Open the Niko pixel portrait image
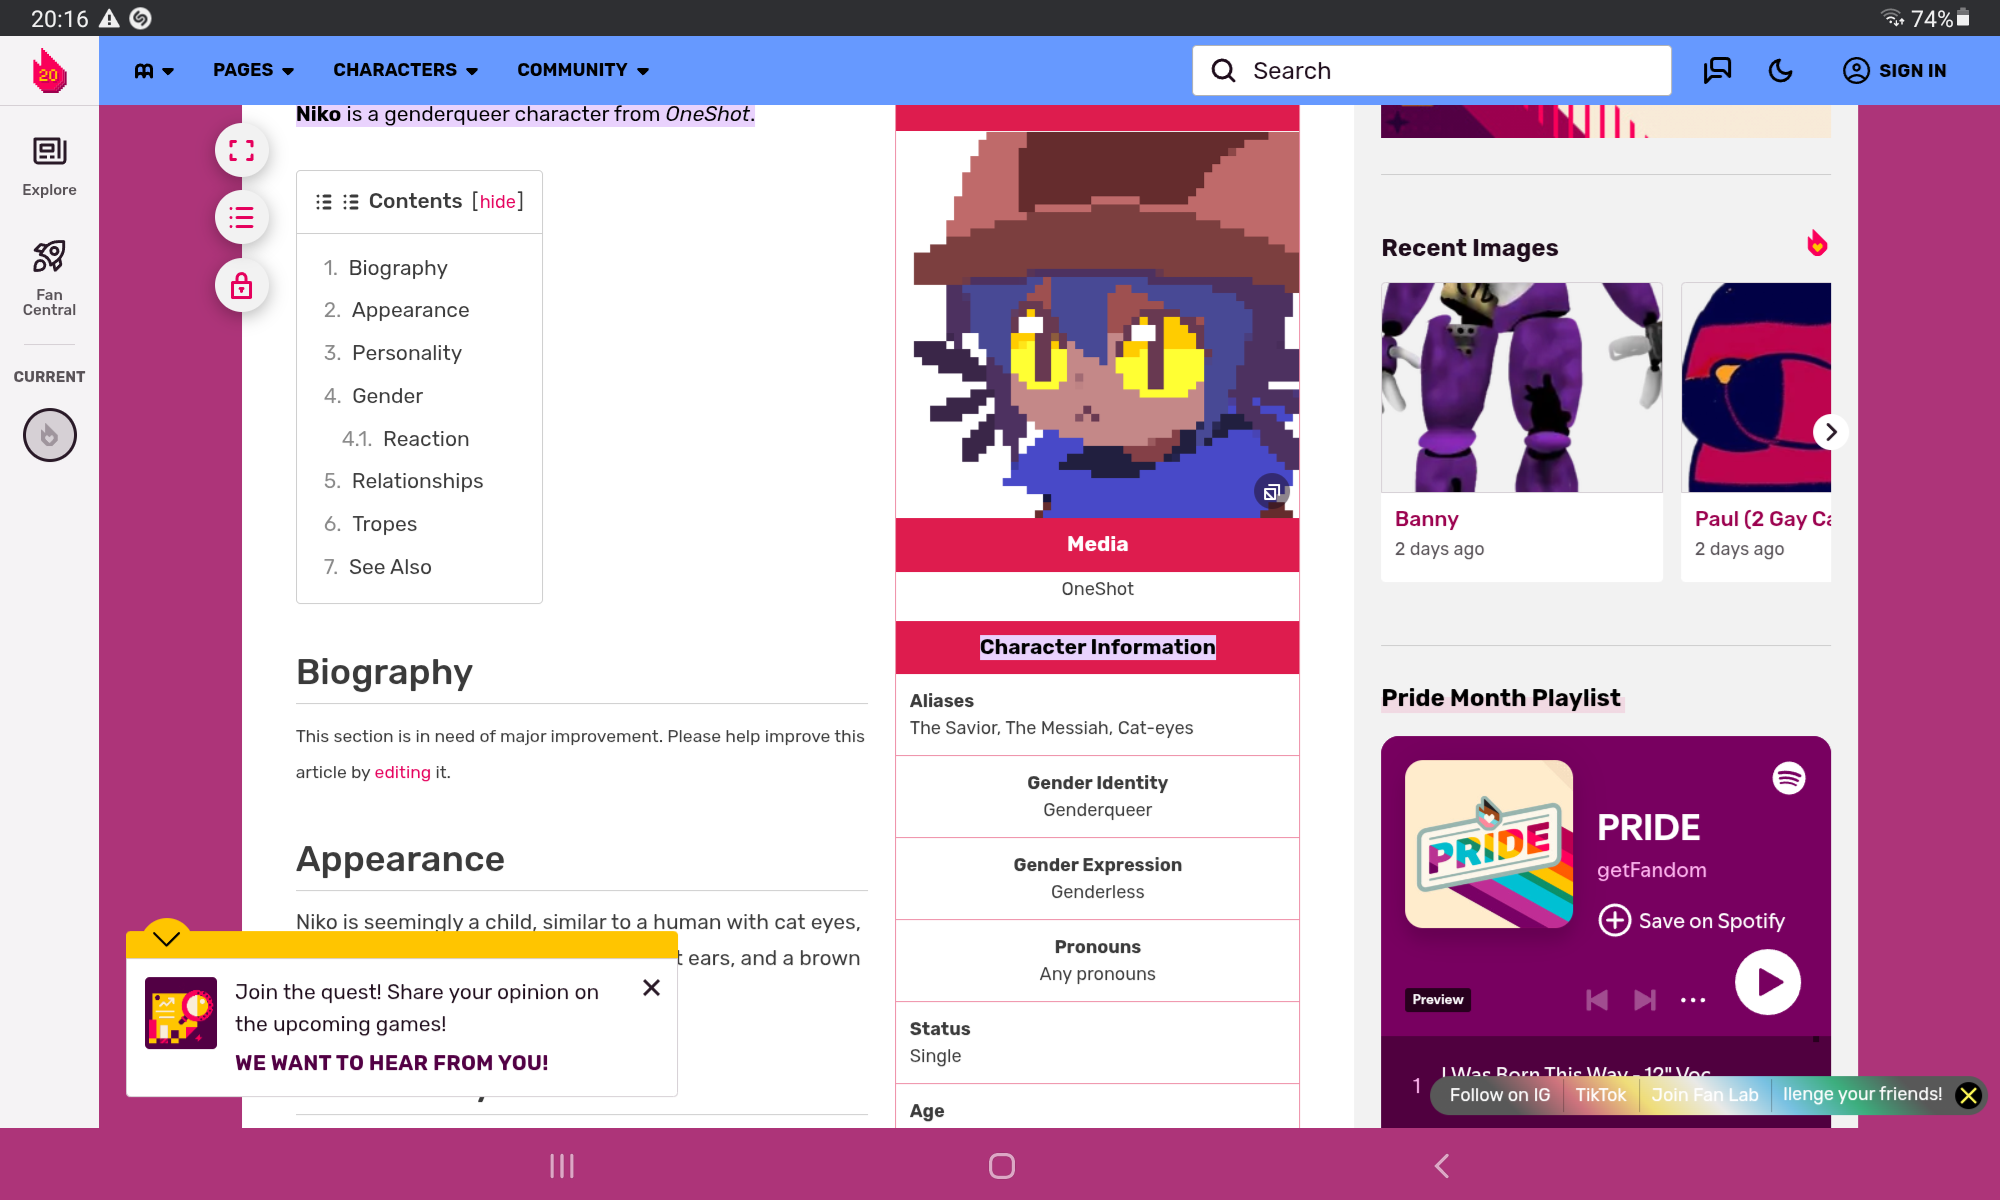 (x=1097, y=324)
